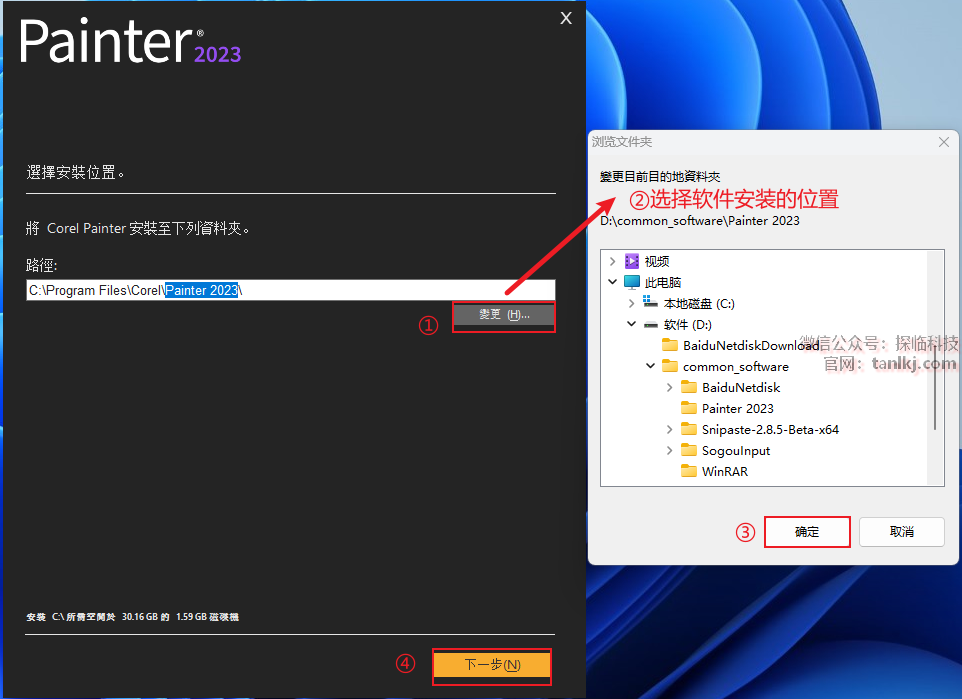Close the 浏览文件夹 dialog
The width and height of the screenshot is (962, 699).
click(x=944, y=142)
